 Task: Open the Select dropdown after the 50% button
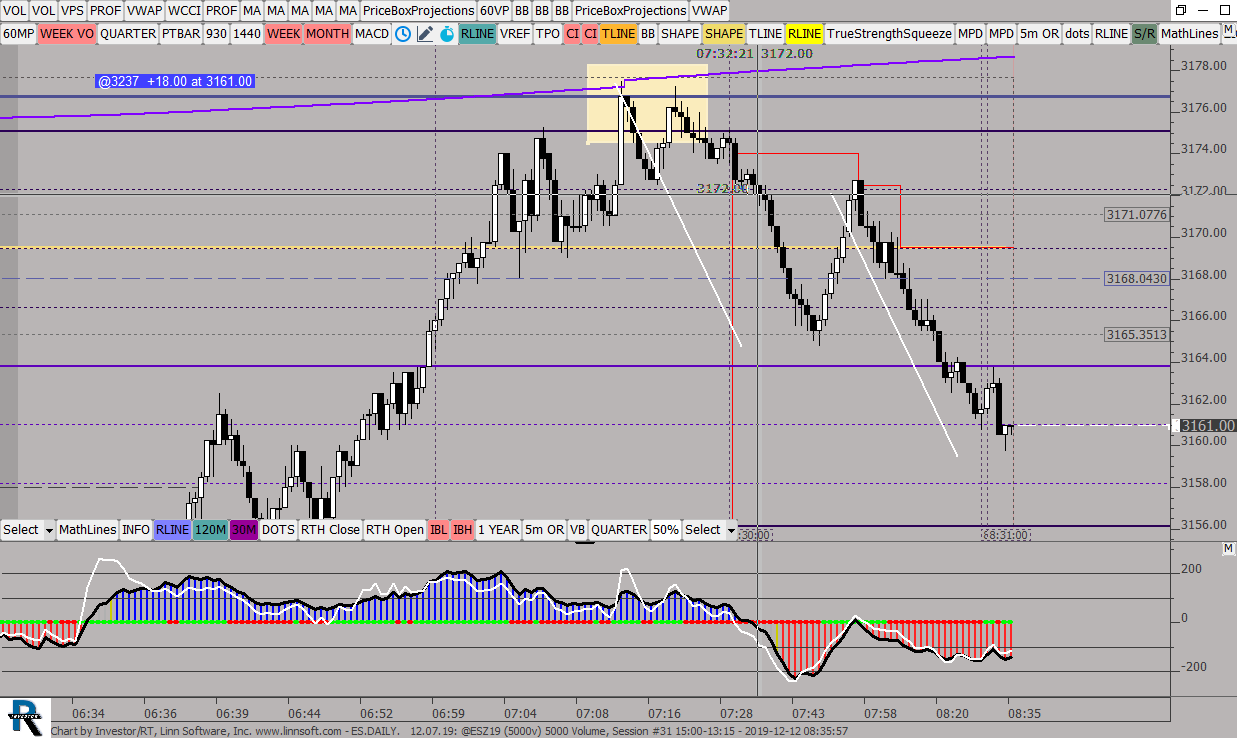(x=709, y=529)
